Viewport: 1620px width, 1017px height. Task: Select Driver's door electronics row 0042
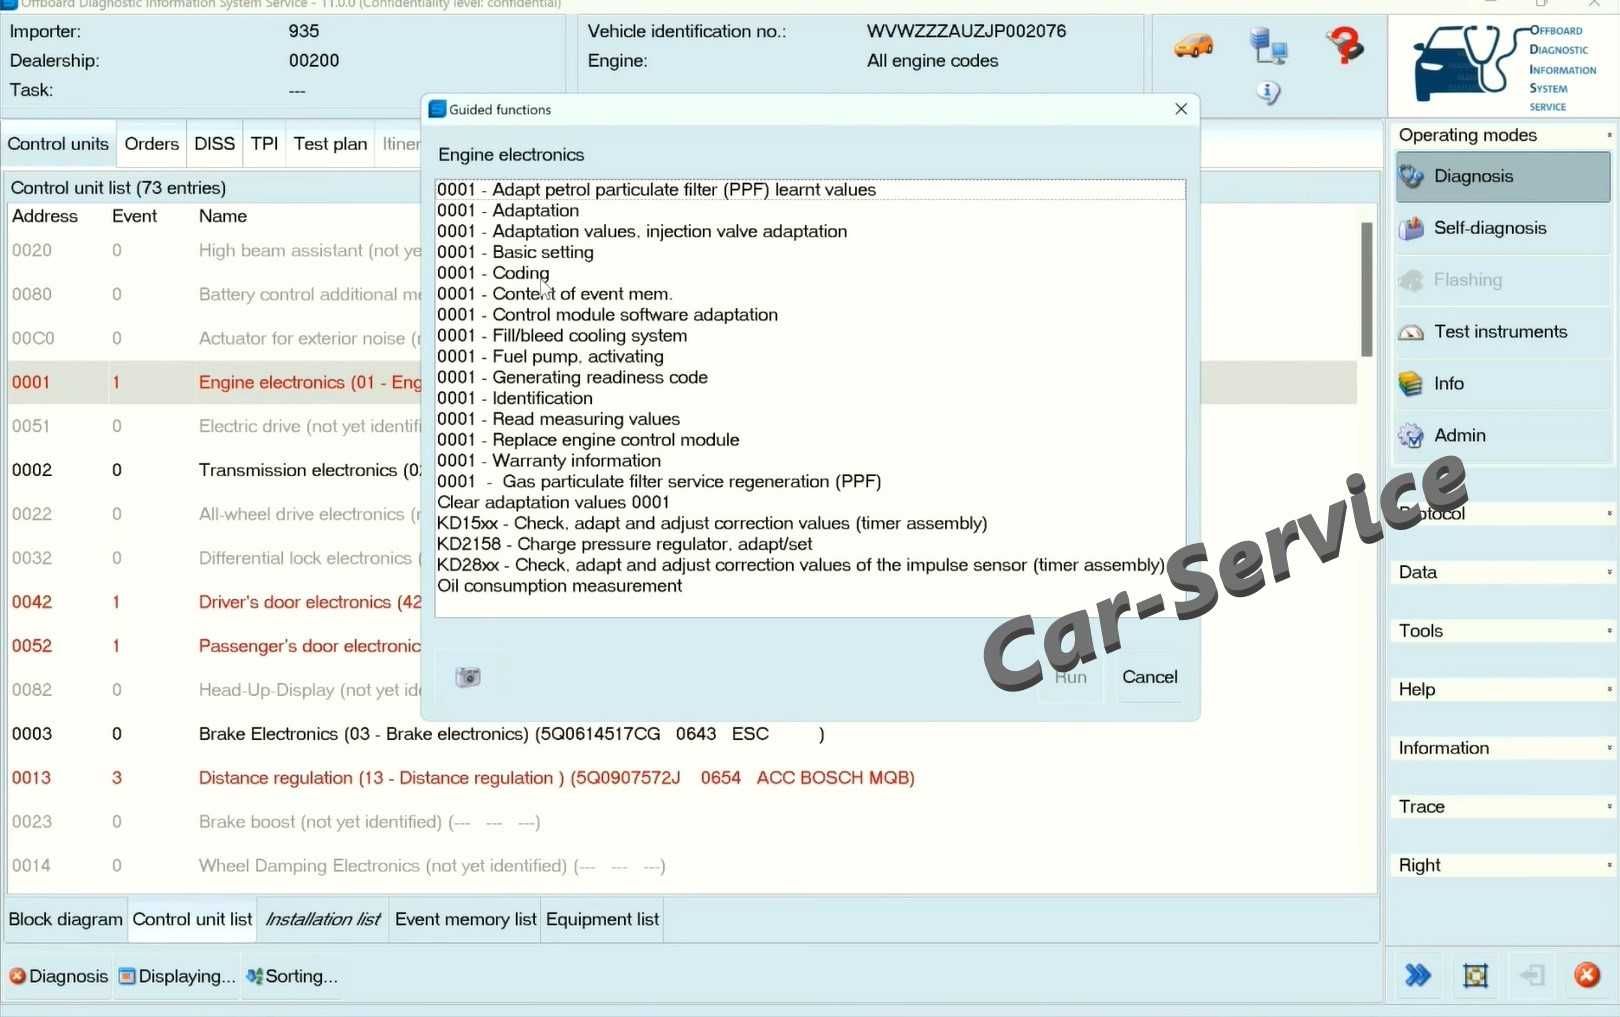214,602
